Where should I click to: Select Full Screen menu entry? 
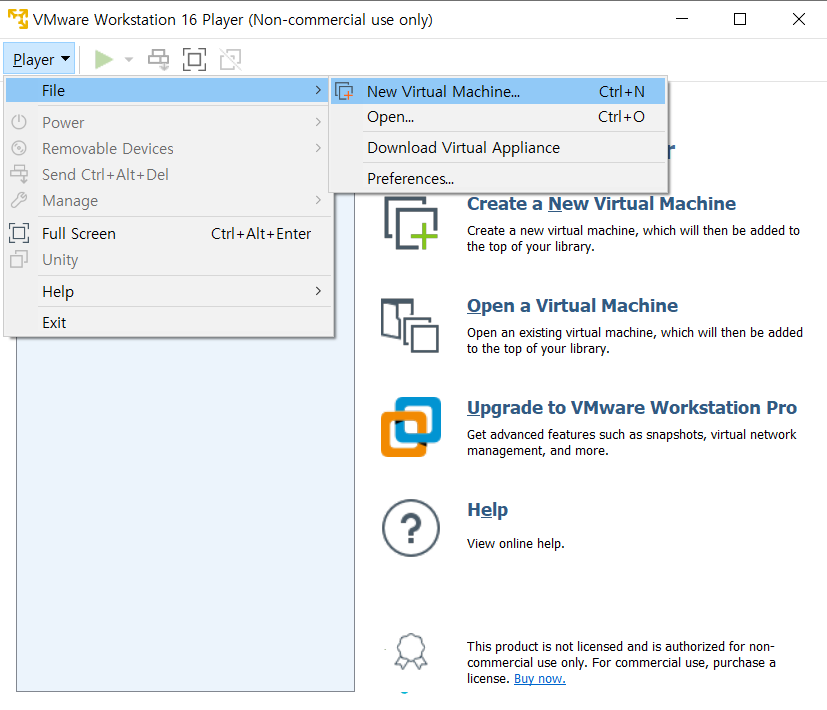(x=167, y=234)
